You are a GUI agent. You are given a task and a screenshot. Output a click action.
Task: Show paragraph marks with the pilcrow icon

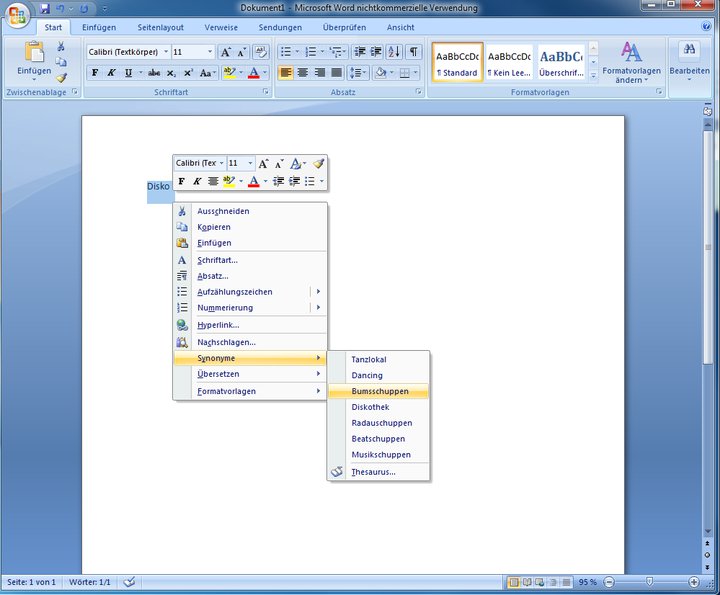click(414, 51)
